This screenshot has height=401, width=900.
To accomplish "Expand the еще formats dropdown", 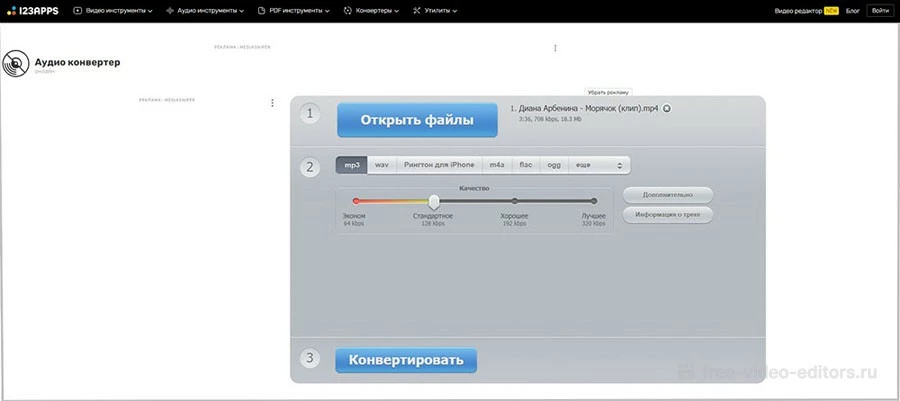I will tap(599, 165).
